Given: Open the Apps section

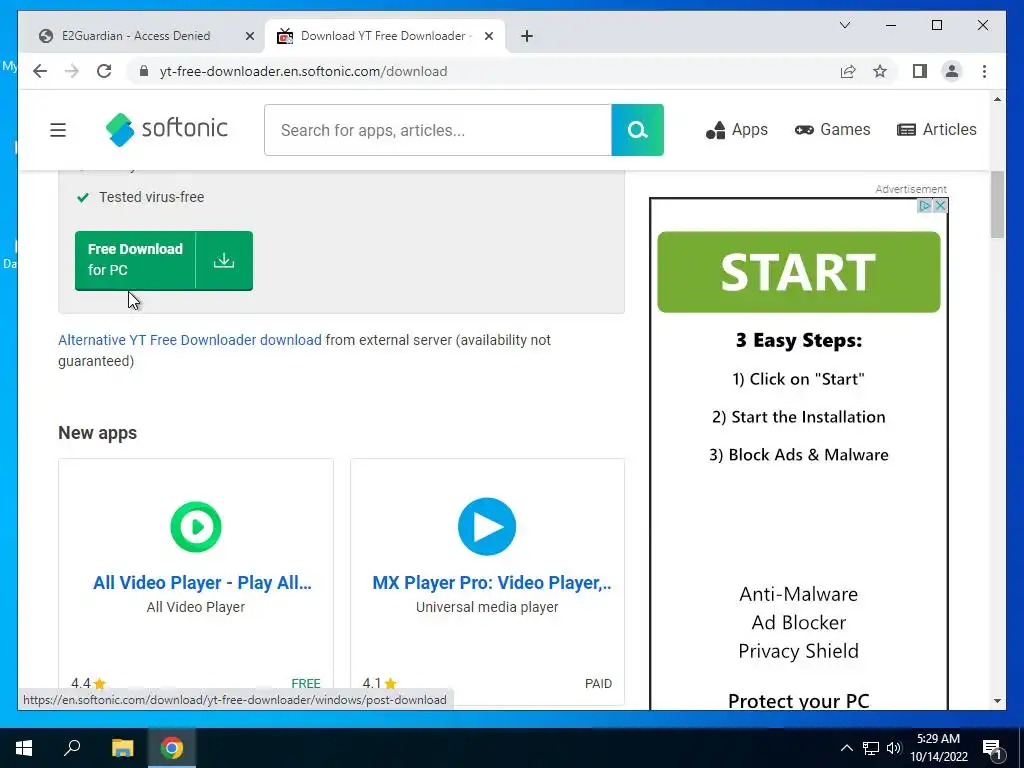Looking at the screenshot, I should 737,130.
